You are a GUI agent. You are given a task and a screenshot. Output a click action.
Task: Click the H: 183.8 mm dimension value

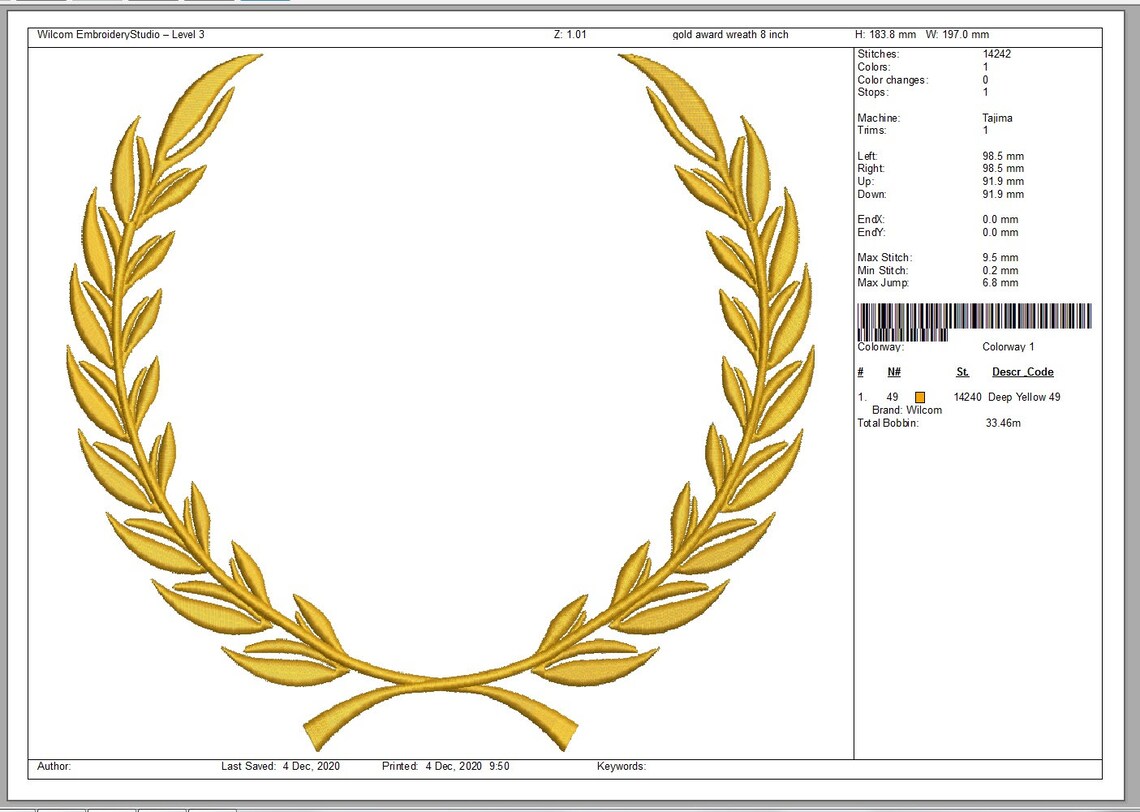(885, 34)
